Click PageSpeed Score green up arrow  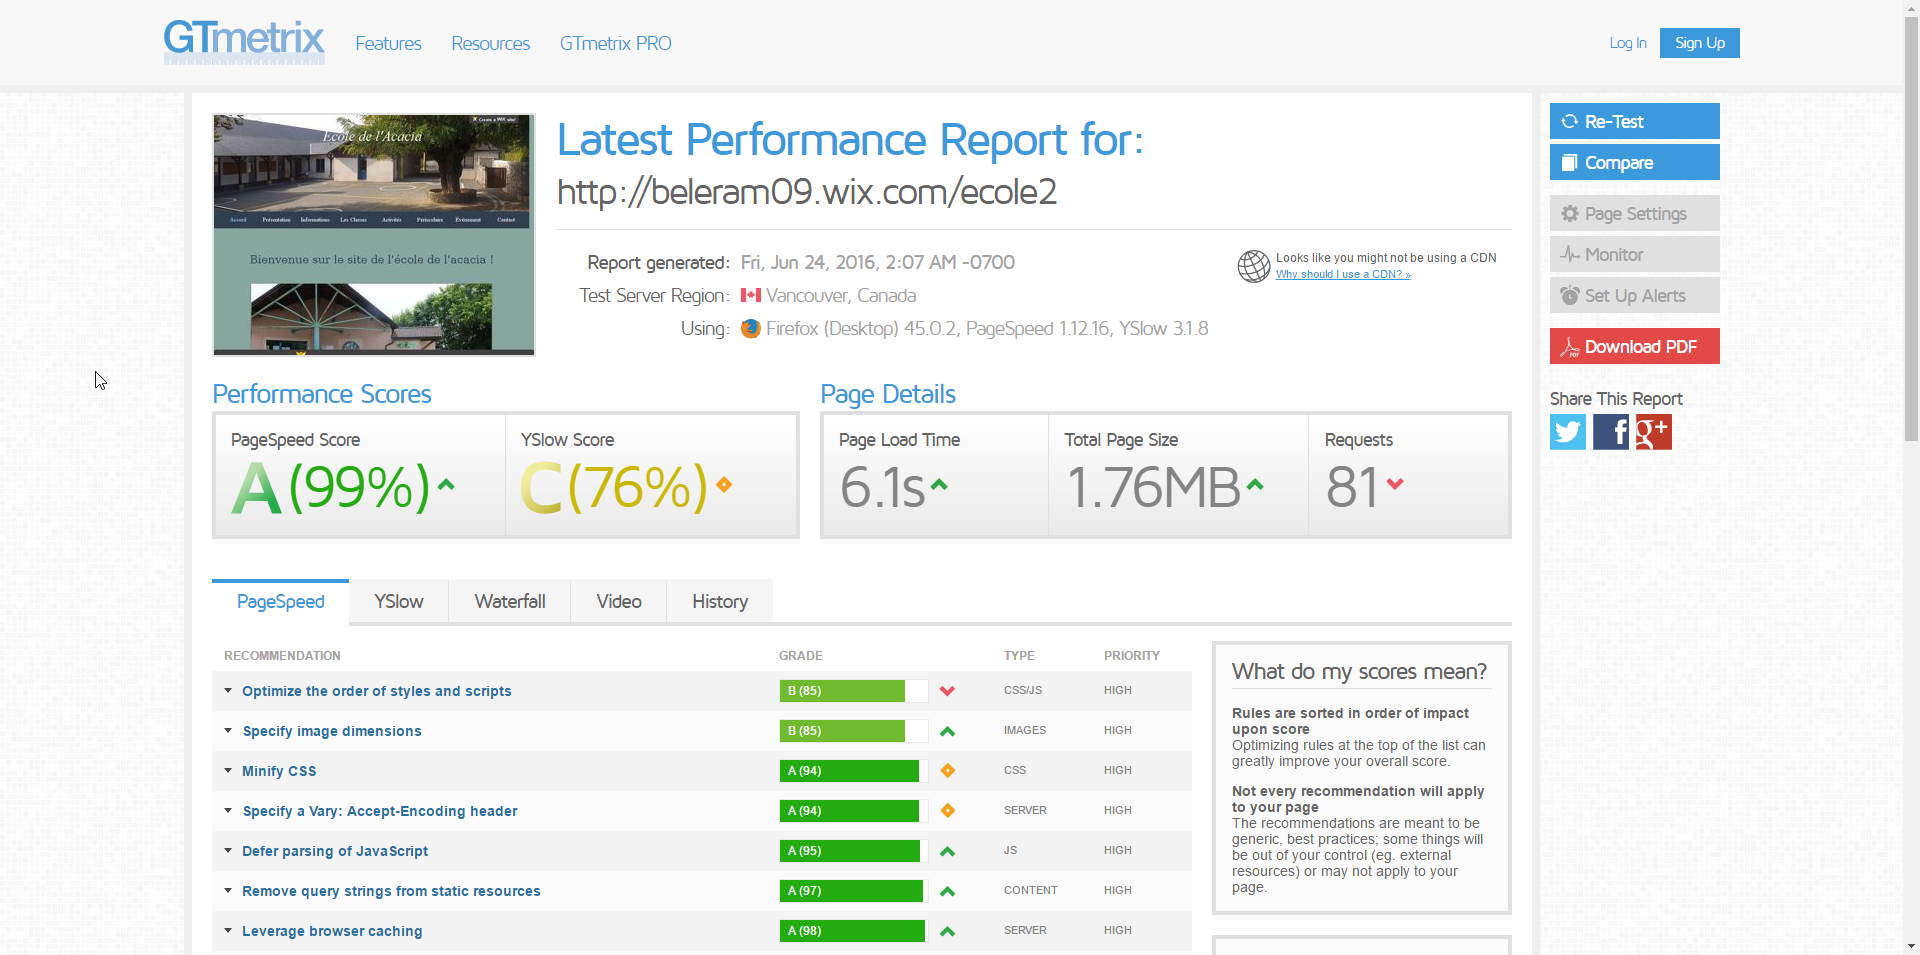tap(446, 485)
